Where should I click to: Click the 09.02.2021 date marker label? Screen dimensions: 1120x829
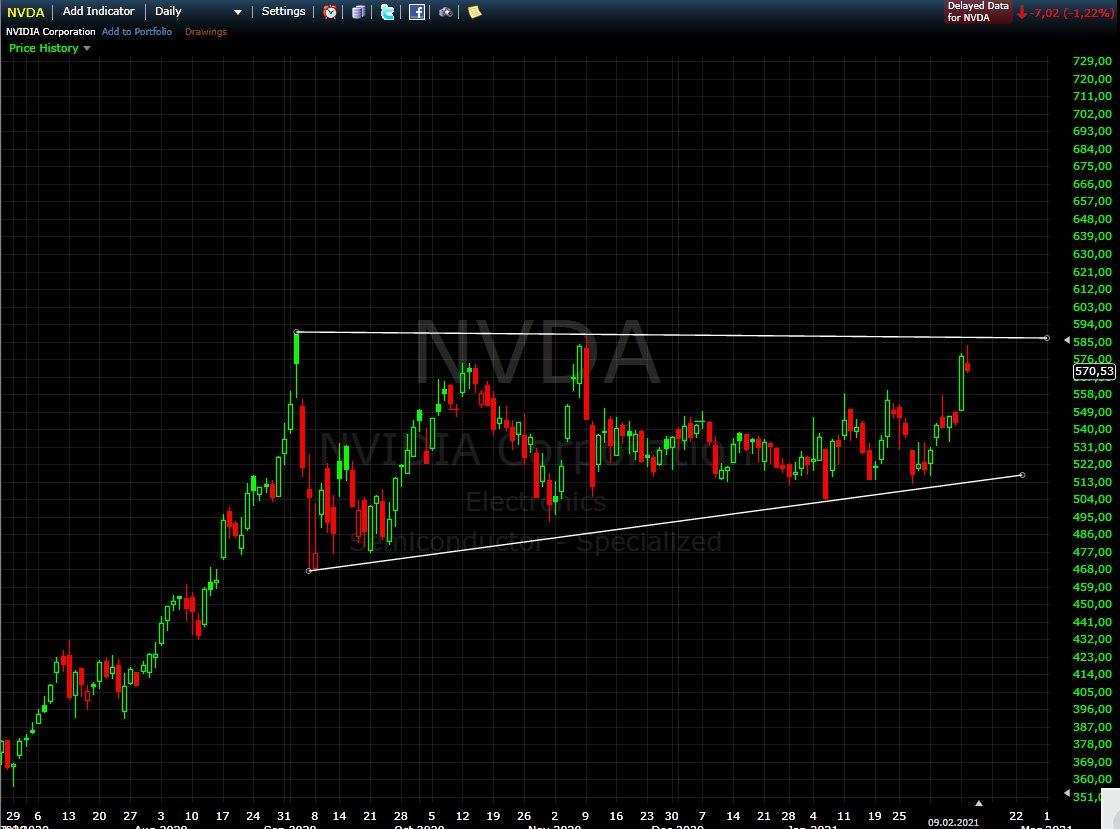click(953, 823)
